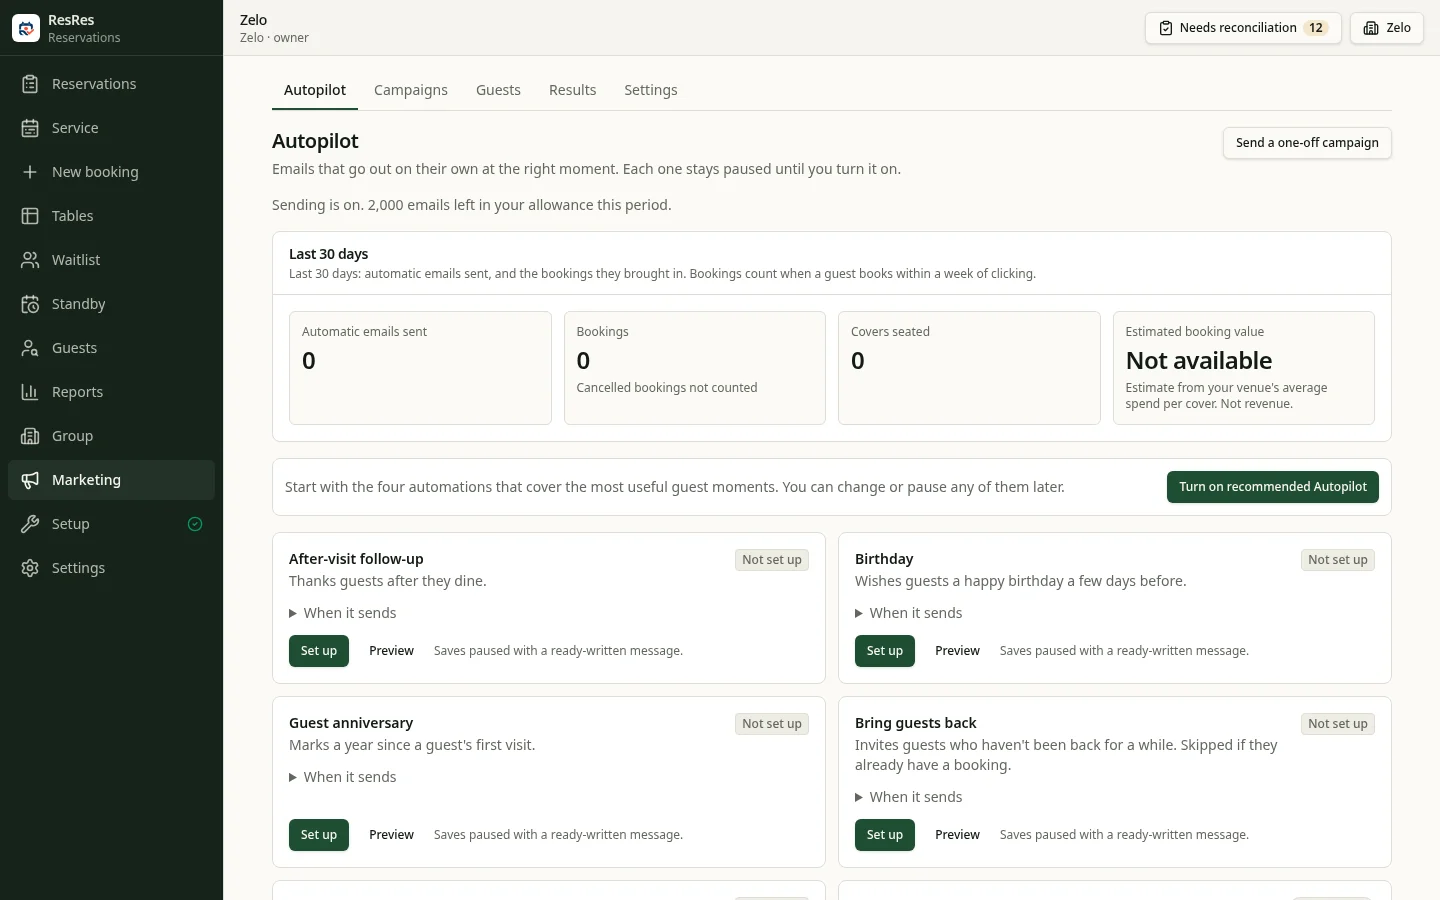Open Group via its building icon

coord(30,436)
